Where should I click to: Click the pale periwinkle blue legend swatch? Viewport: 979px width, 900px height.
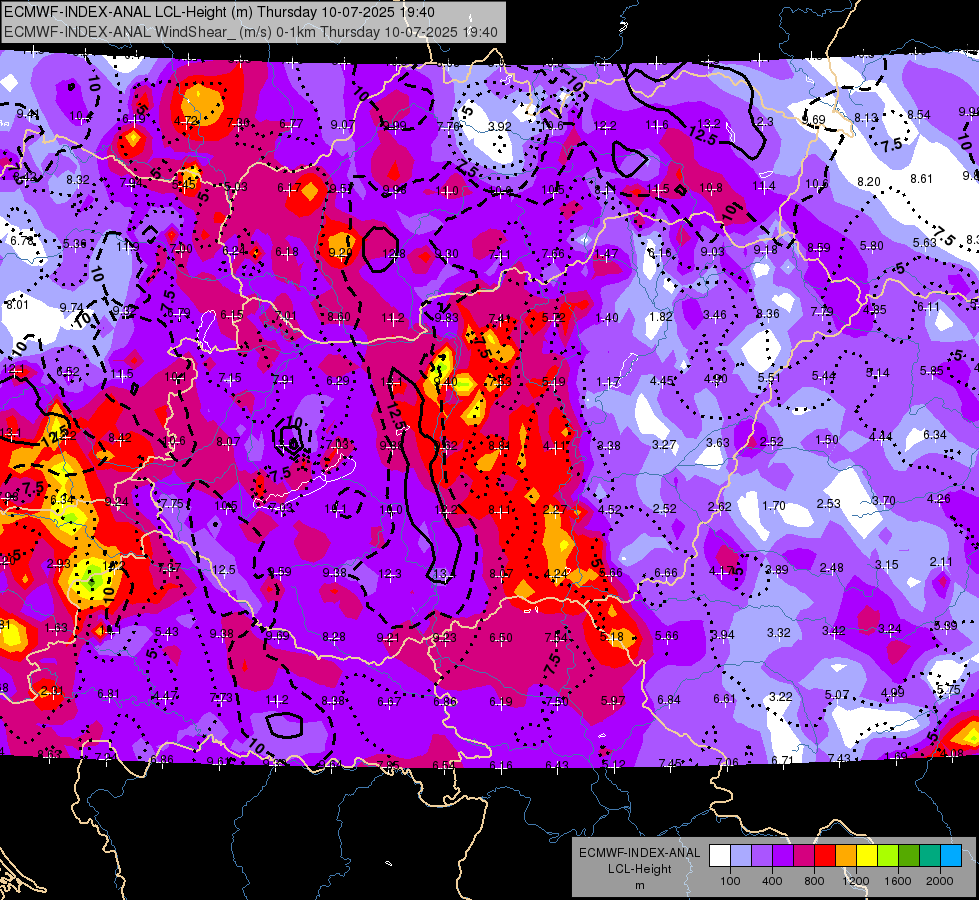click(x=741, y=855)
